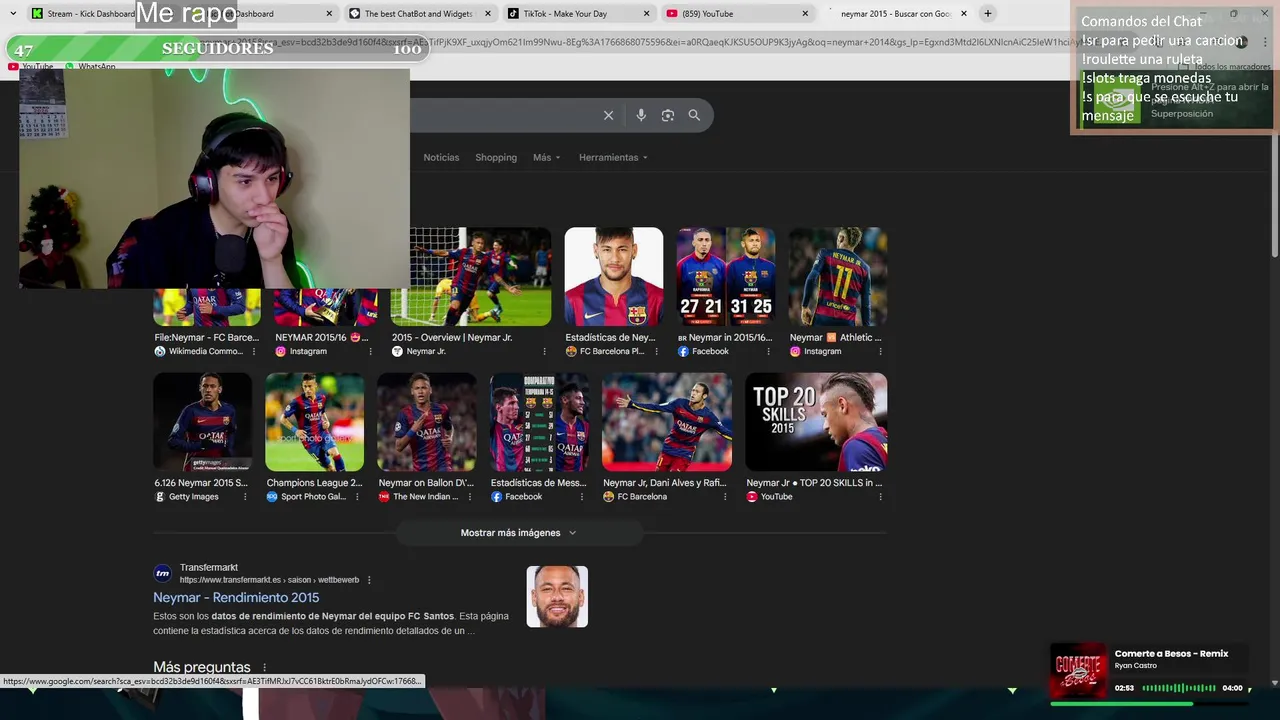Screen dimensions: 1280x720
Task: Open options menu beside Más preguntas
Action: 265,667
